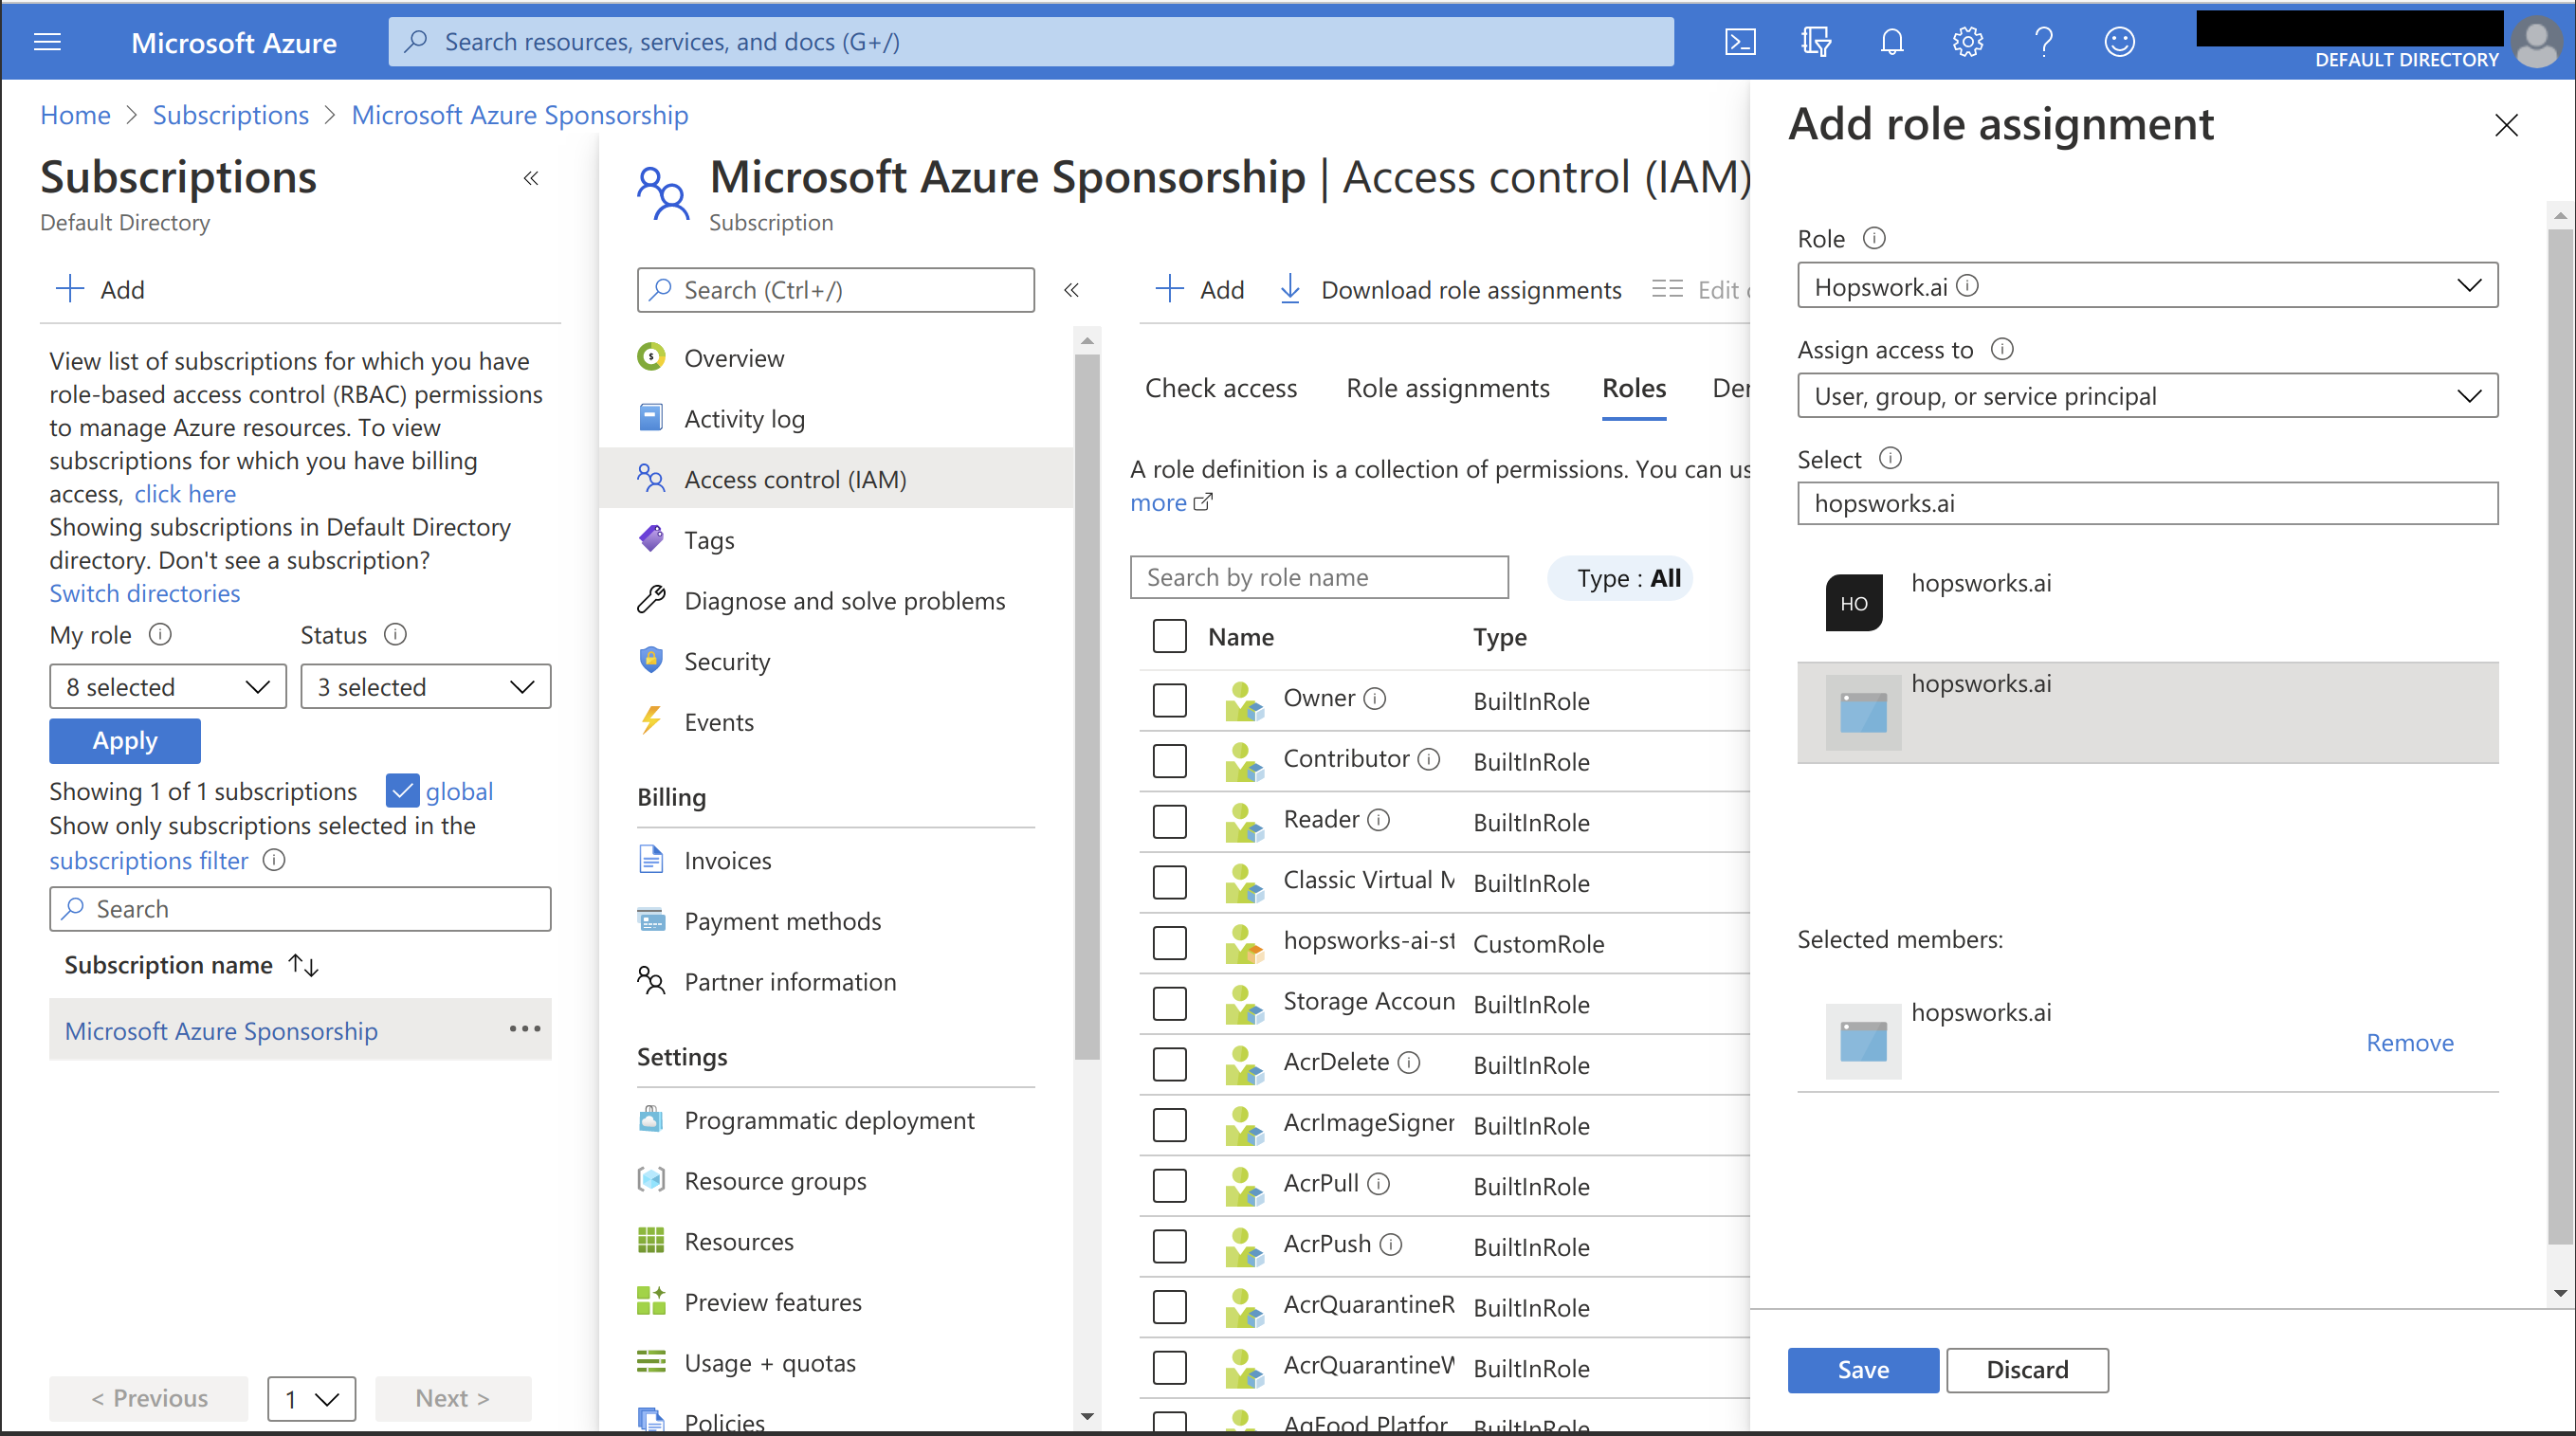Open the Activity log menu item
The image size is (2576, 1436).
tap(744, 419)
